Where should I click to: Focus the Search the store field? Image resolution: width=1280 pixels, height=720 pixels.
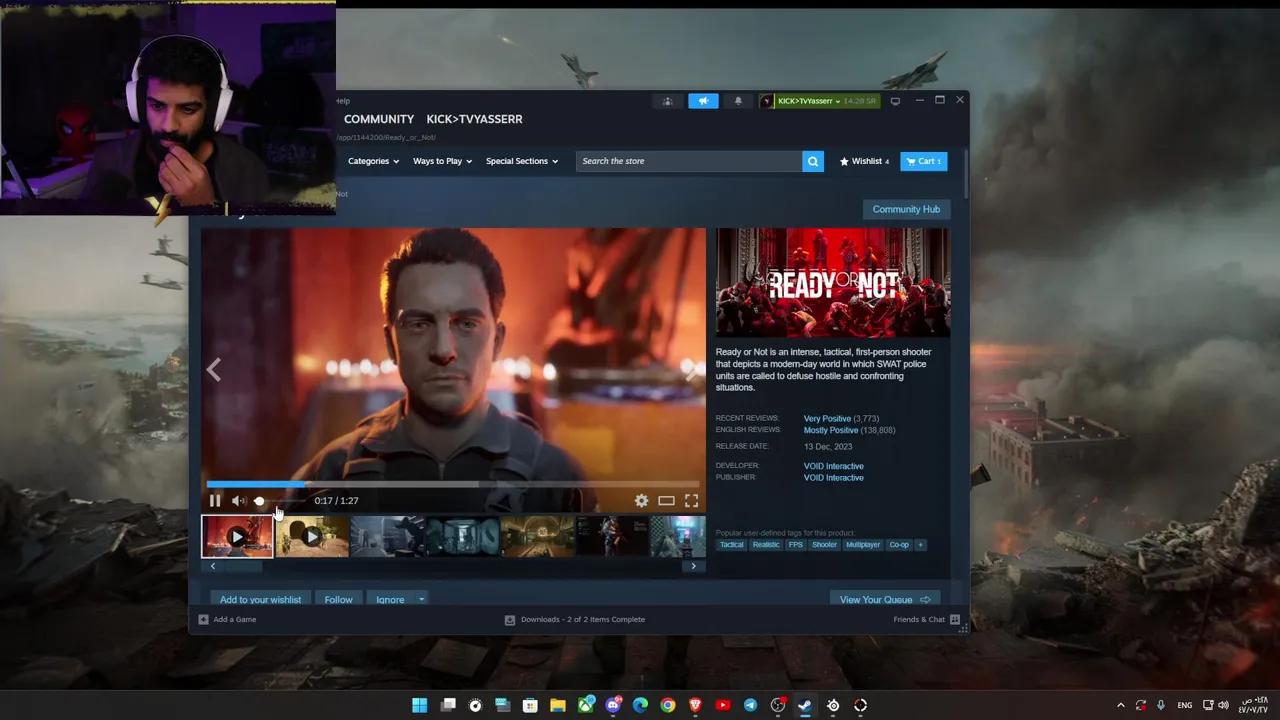tap(689, 161)
